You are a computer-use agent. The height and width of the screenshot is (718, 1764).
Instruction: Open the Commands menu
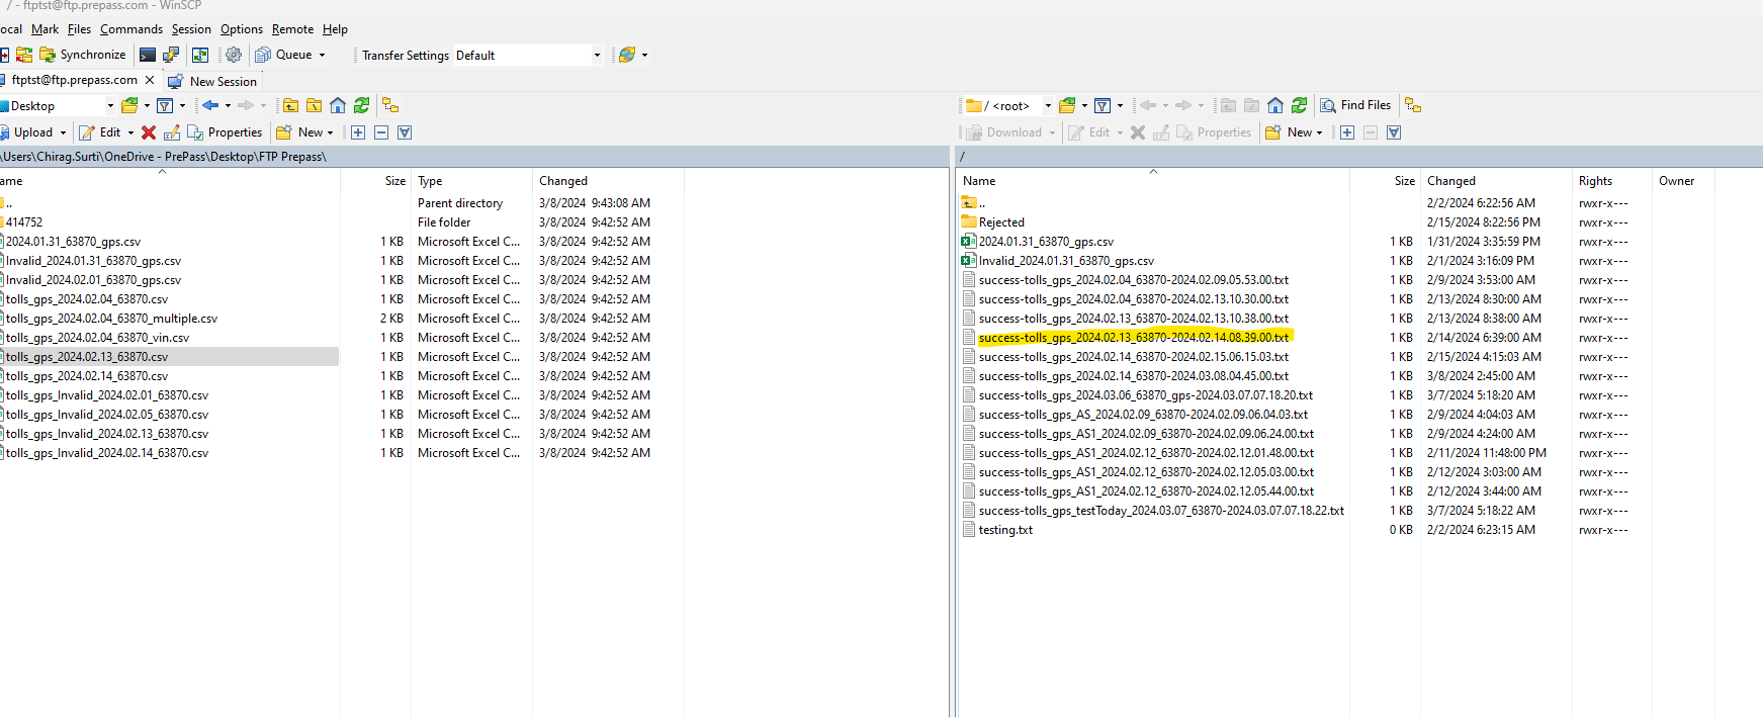[131, 29]
